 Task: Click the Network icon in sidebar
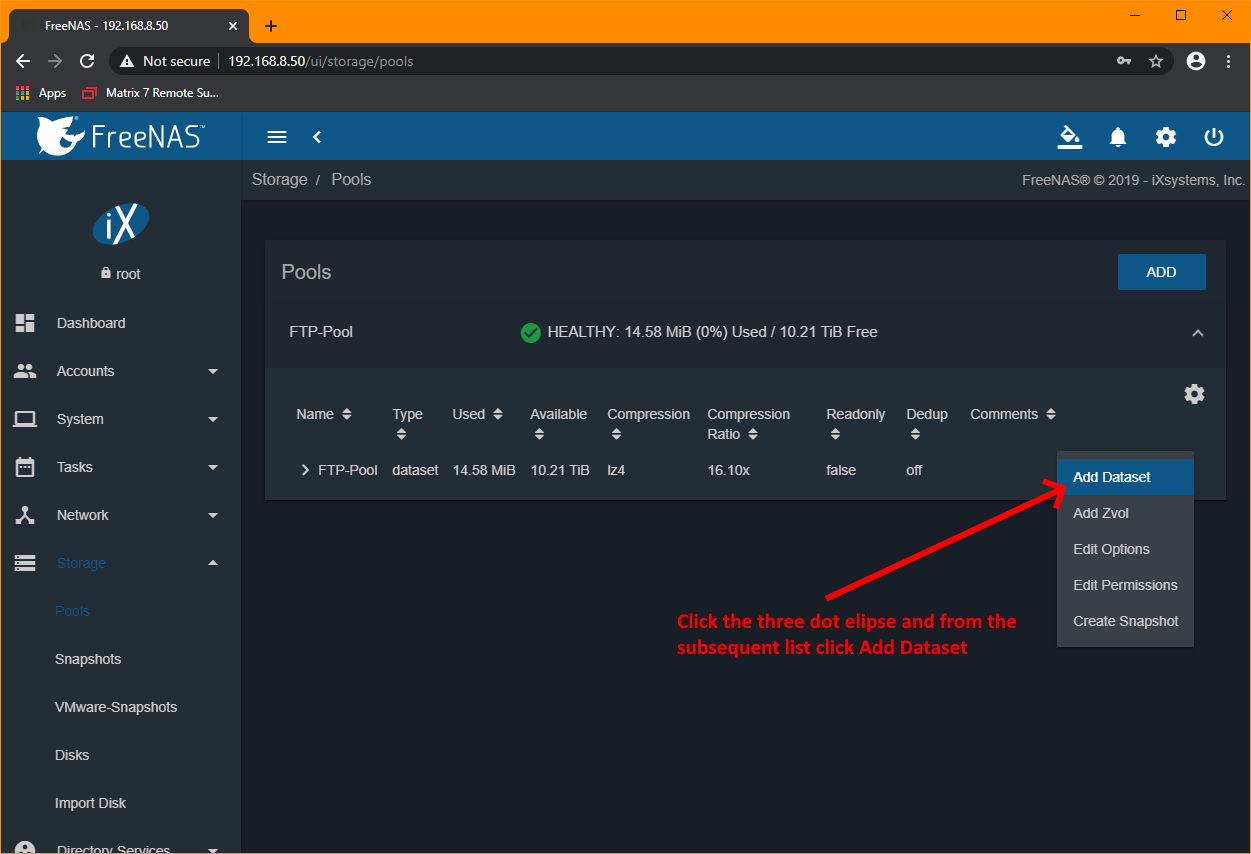tap(25, 515)
